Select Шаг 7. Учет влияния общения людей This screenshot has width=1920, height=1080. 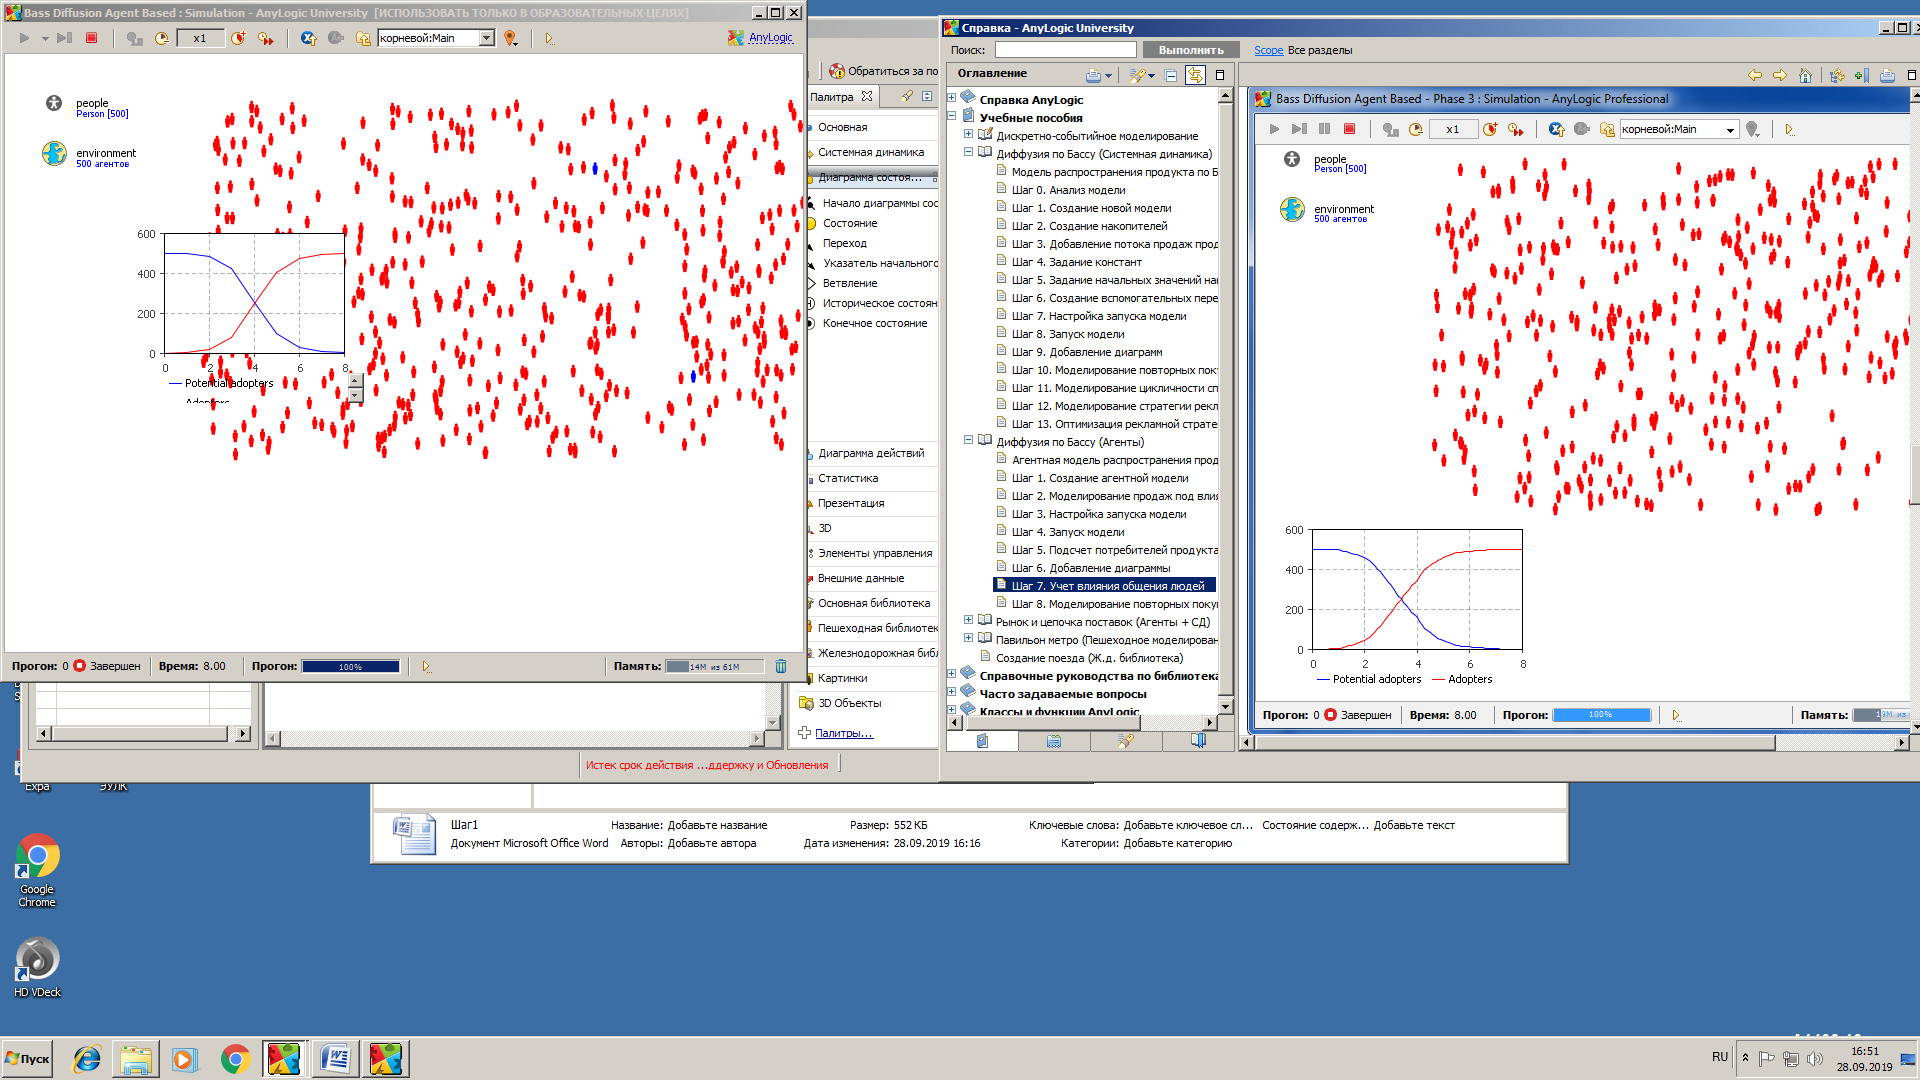click(1108, 586)
